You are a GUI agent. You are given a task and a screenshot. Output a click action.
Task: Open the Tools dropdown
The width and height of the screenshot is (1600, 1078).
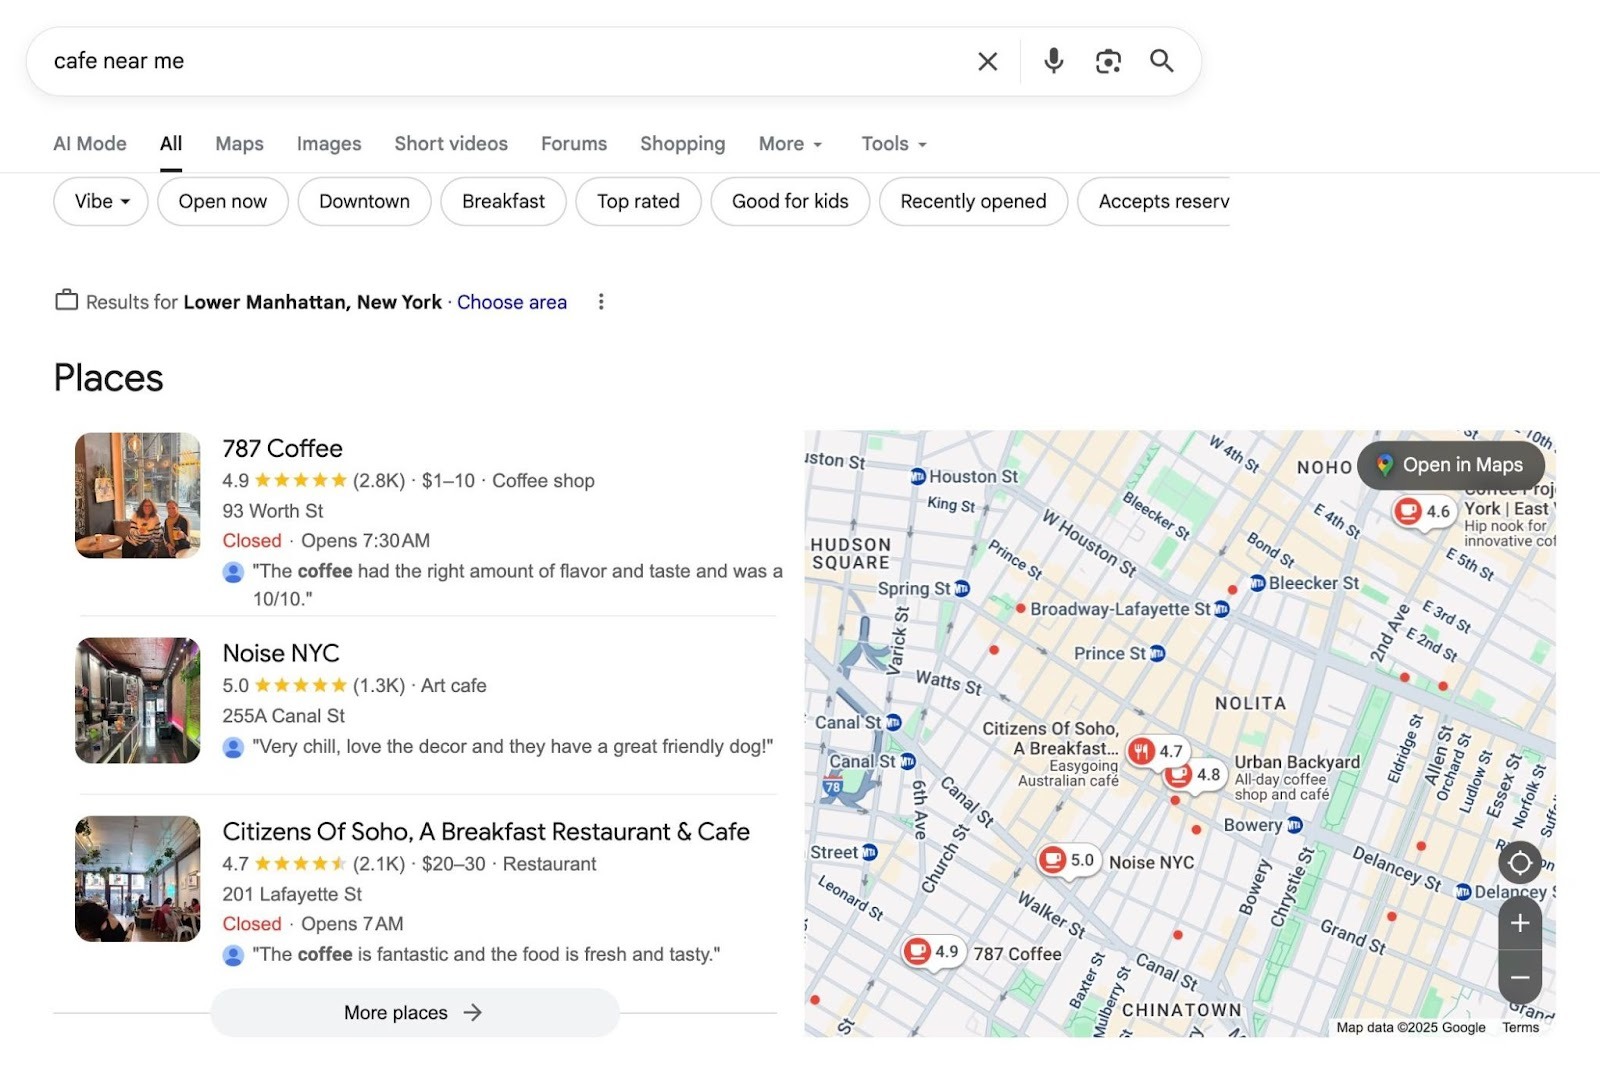(x=891, y=143)
